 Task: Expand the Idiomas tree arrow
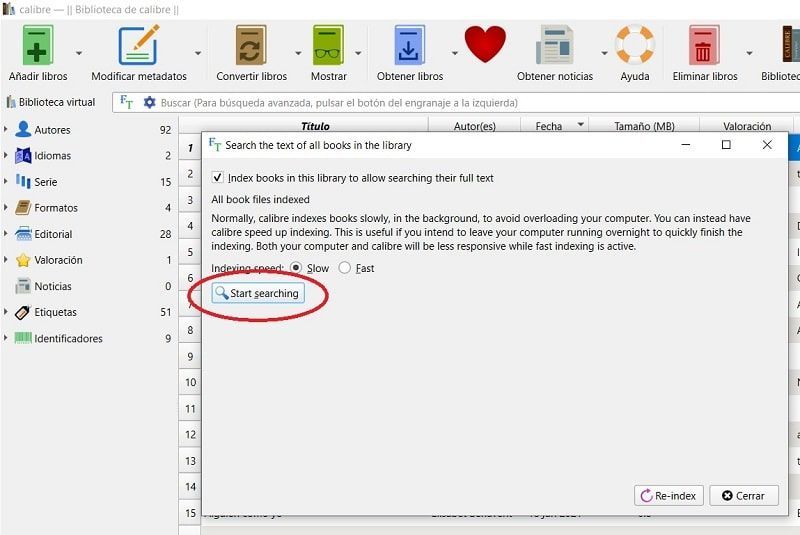(x=6, y=155)
